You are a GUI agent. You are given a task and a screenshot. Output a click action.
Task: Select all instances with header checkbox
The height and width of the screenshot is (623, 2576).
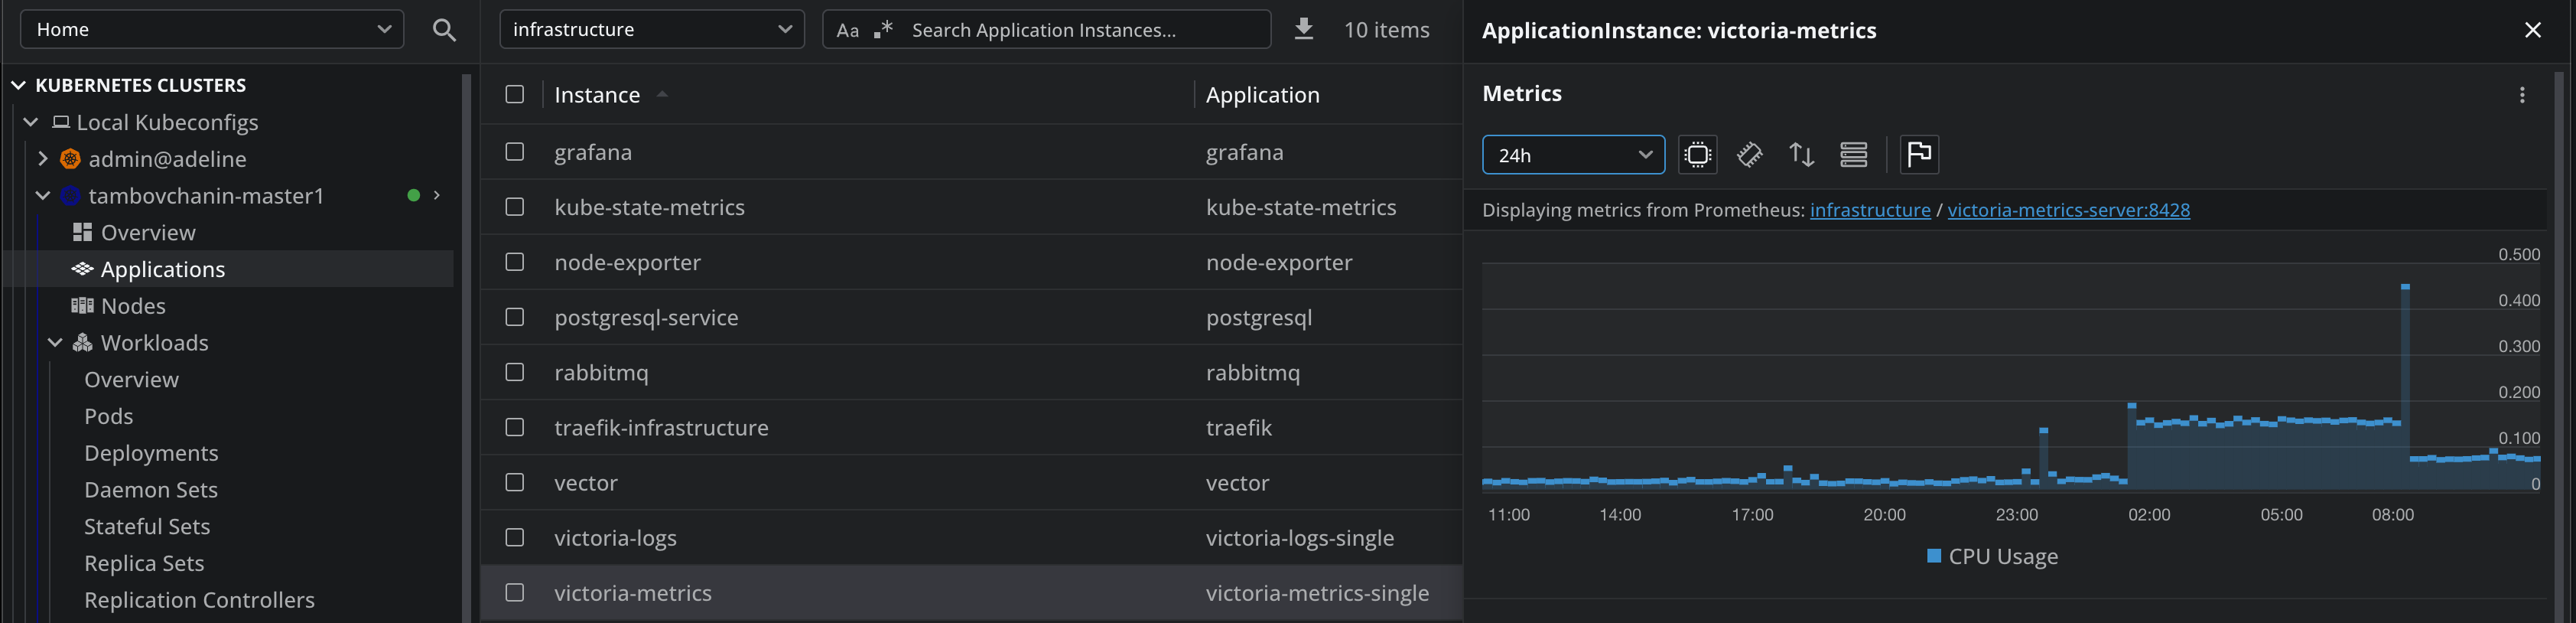point(515,94)
